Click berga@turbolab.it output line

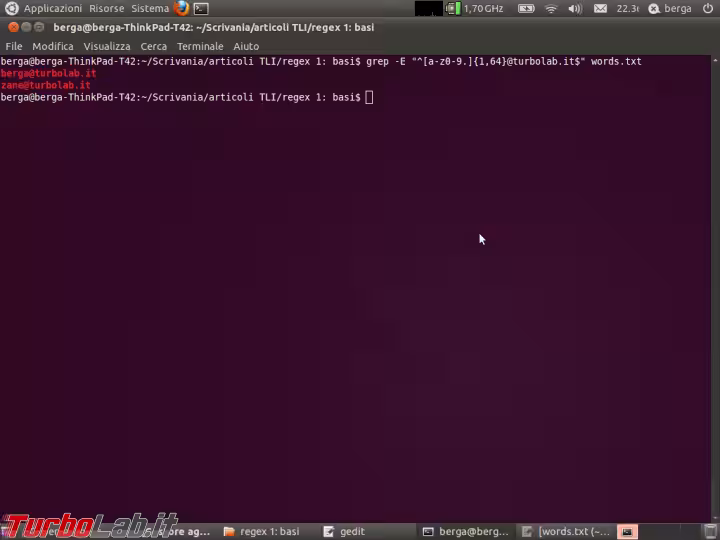(48, 73)
